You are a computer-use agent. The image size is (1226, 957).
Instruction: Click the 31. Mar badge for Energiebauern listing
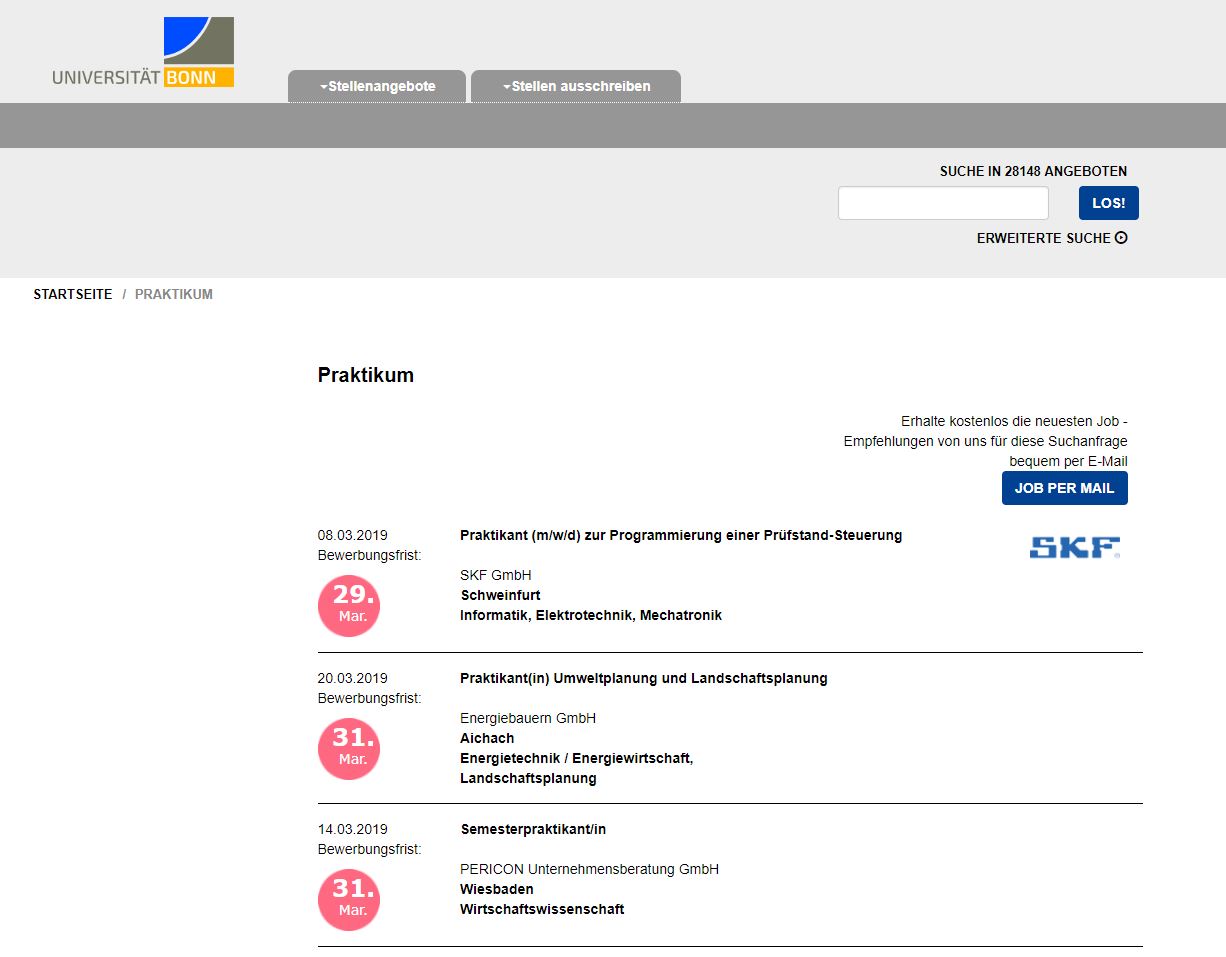click(348, 748)
